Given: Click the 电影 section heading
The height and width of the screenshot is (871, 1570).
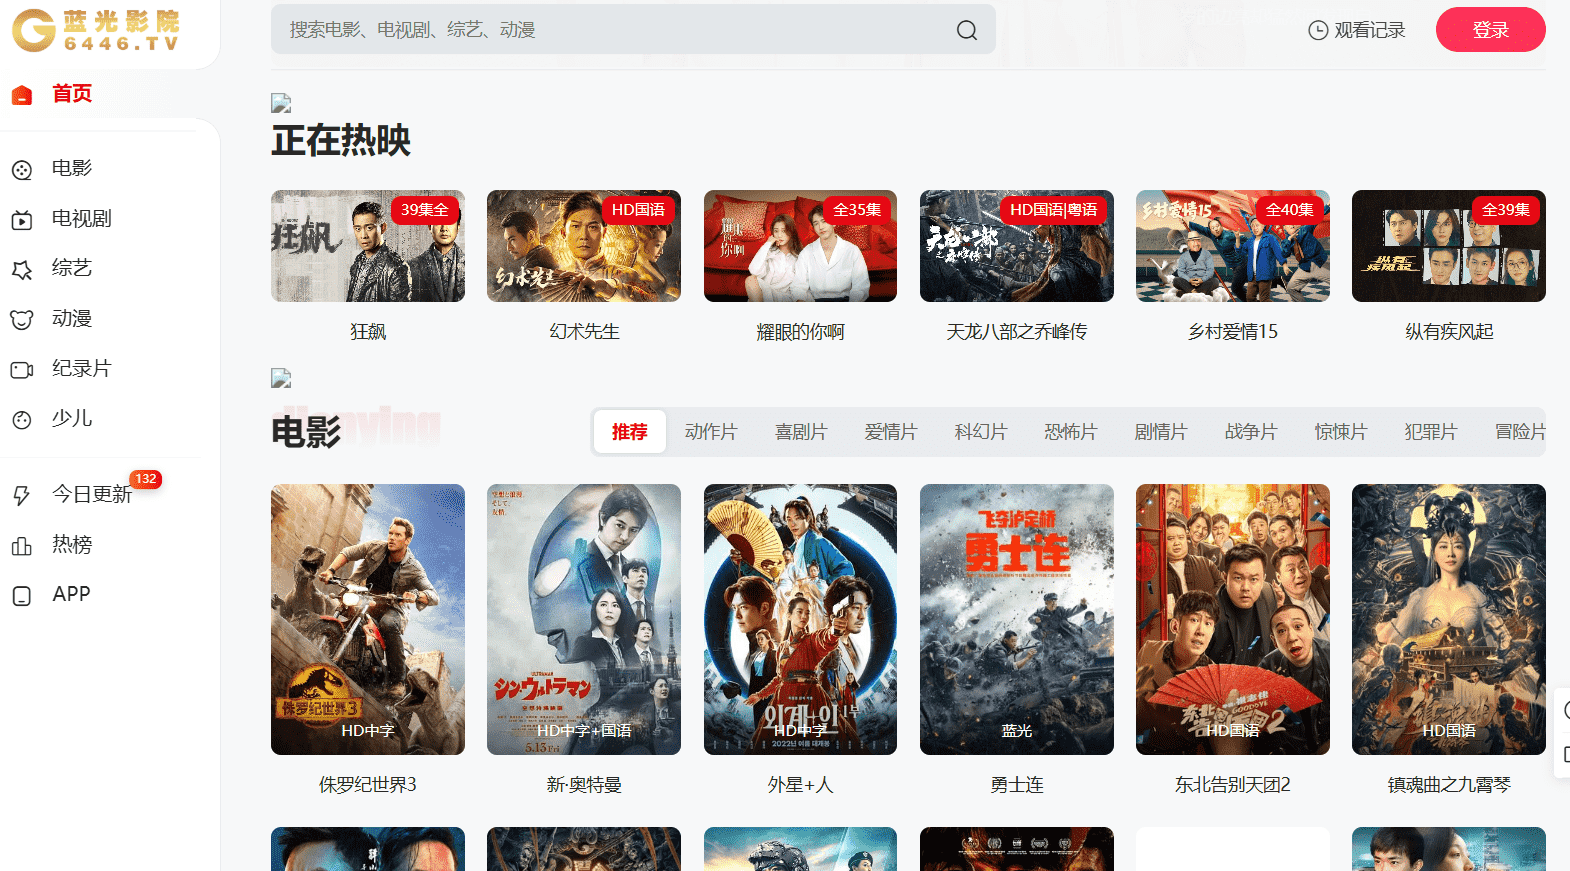Looking at the screenshot, I should 306,432.
